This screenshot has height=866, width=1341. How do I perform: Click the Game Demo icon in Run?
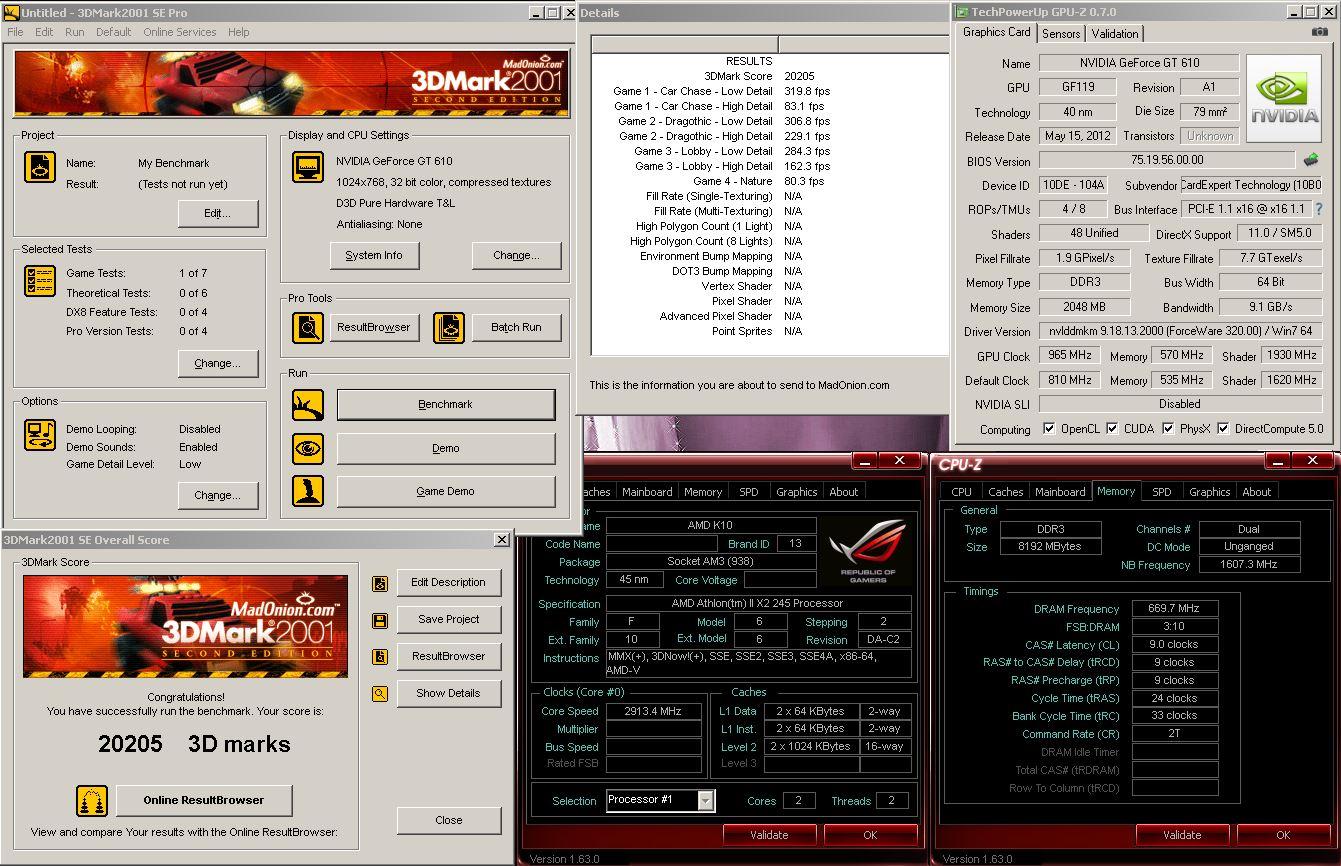(x=308, y=491)
